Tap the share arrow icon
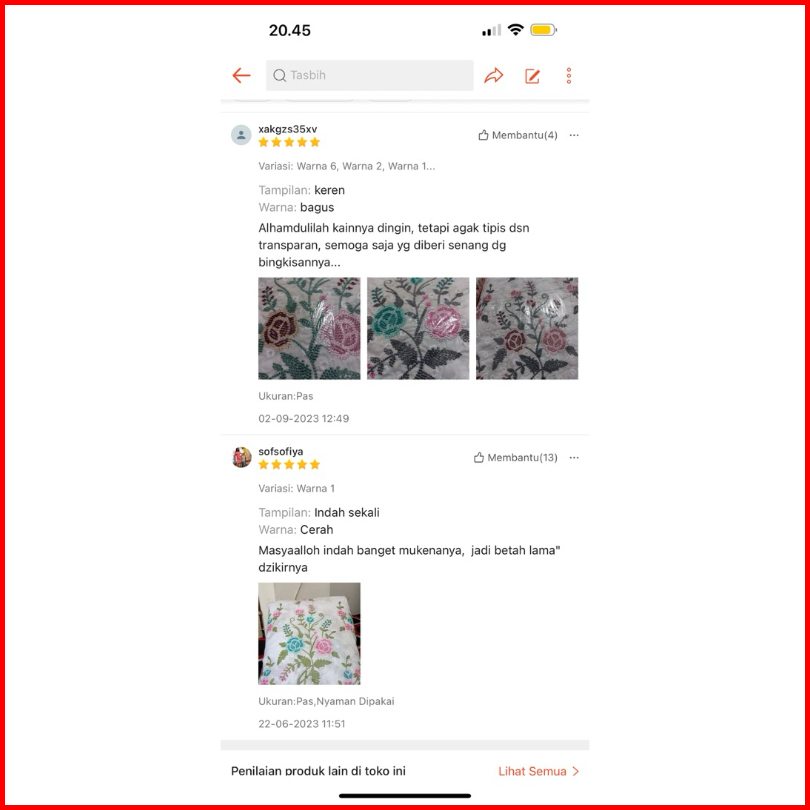Screen dimensions: 810x810 (493, 75)
